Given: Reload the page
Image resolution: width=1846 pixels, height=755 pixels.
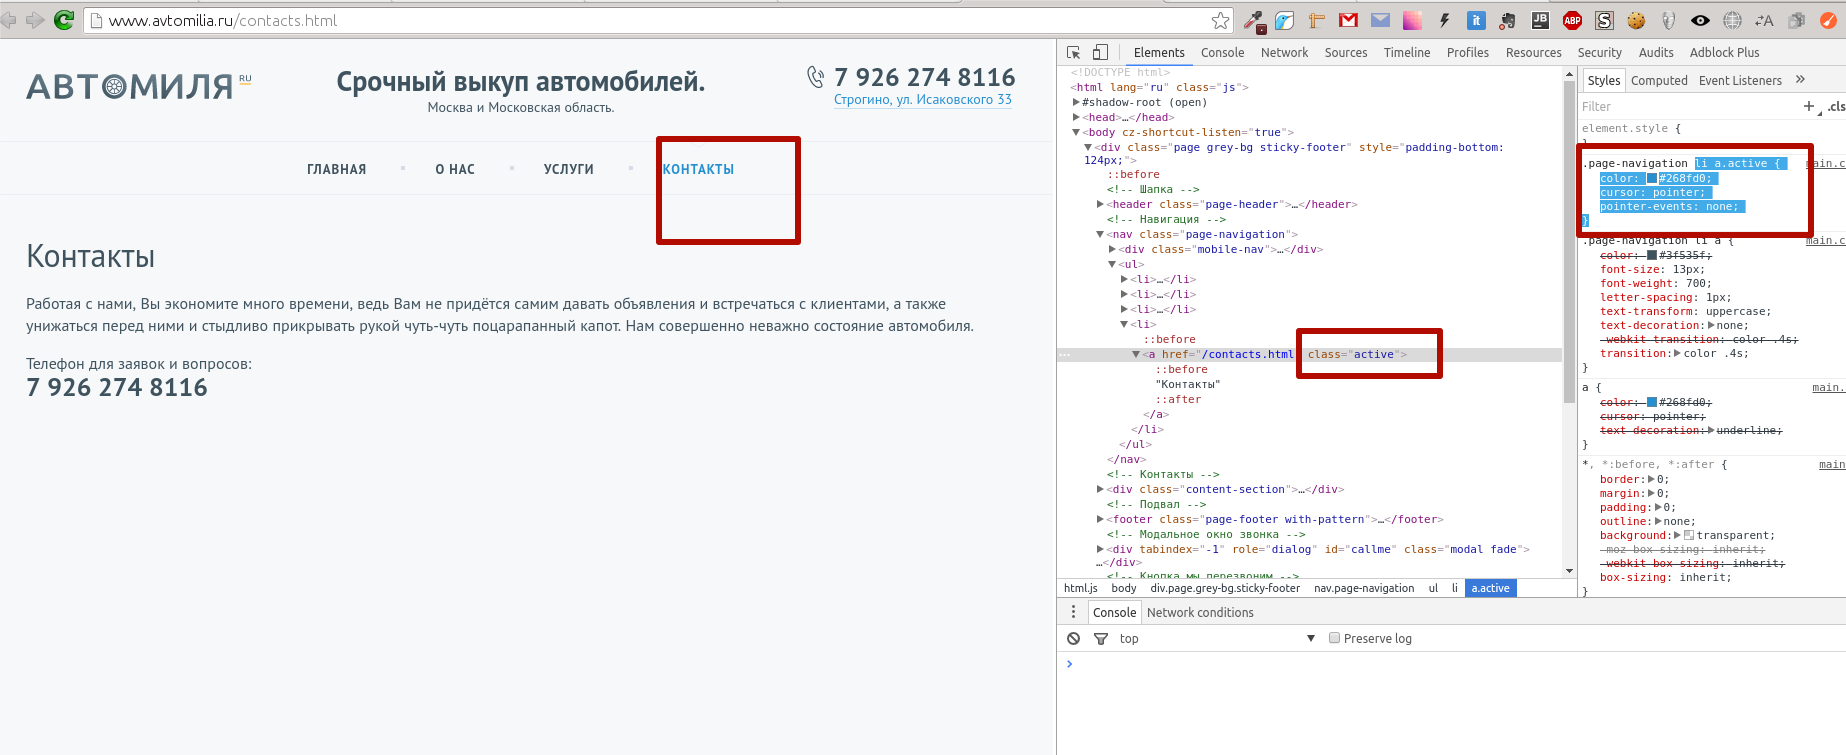Looking at the screenshot, I should pos(64,20).
